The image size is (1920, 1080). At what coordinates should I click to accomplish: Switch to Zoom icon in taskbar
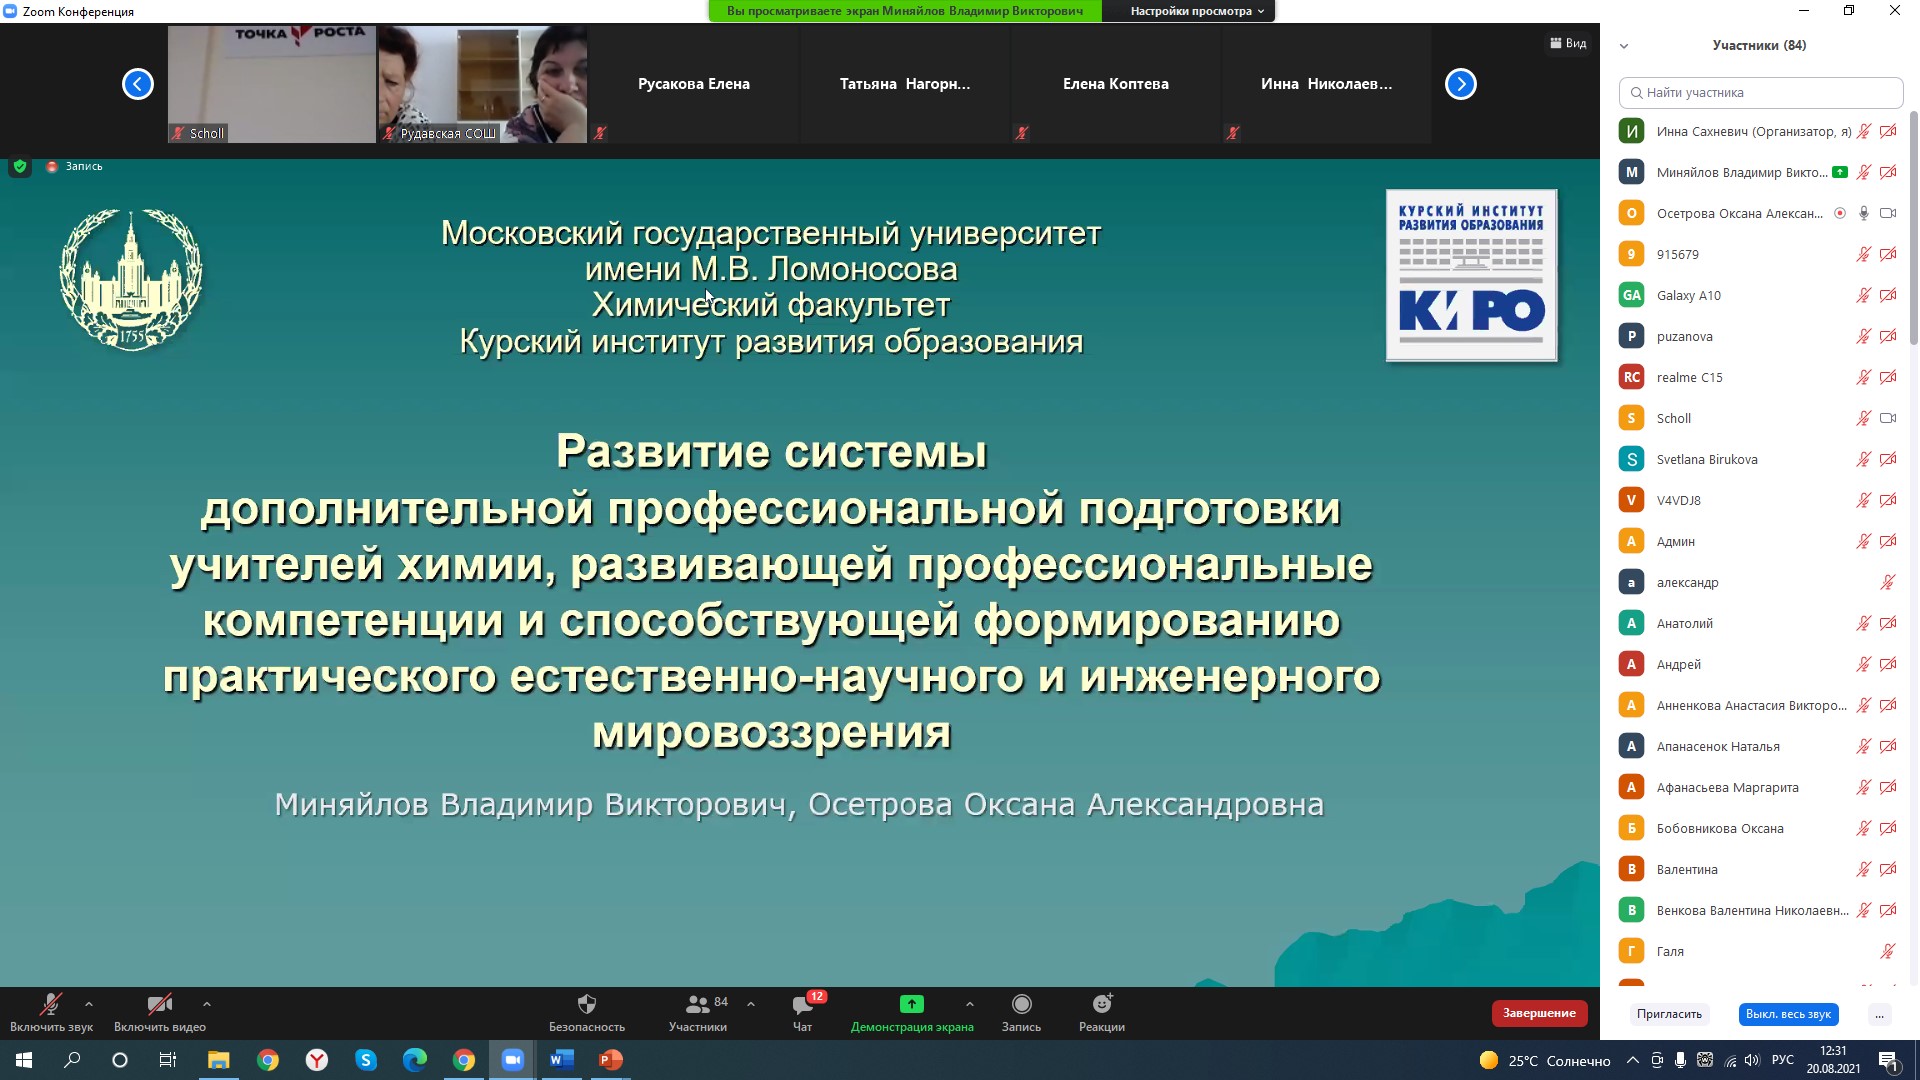(x=513, y=1060)
